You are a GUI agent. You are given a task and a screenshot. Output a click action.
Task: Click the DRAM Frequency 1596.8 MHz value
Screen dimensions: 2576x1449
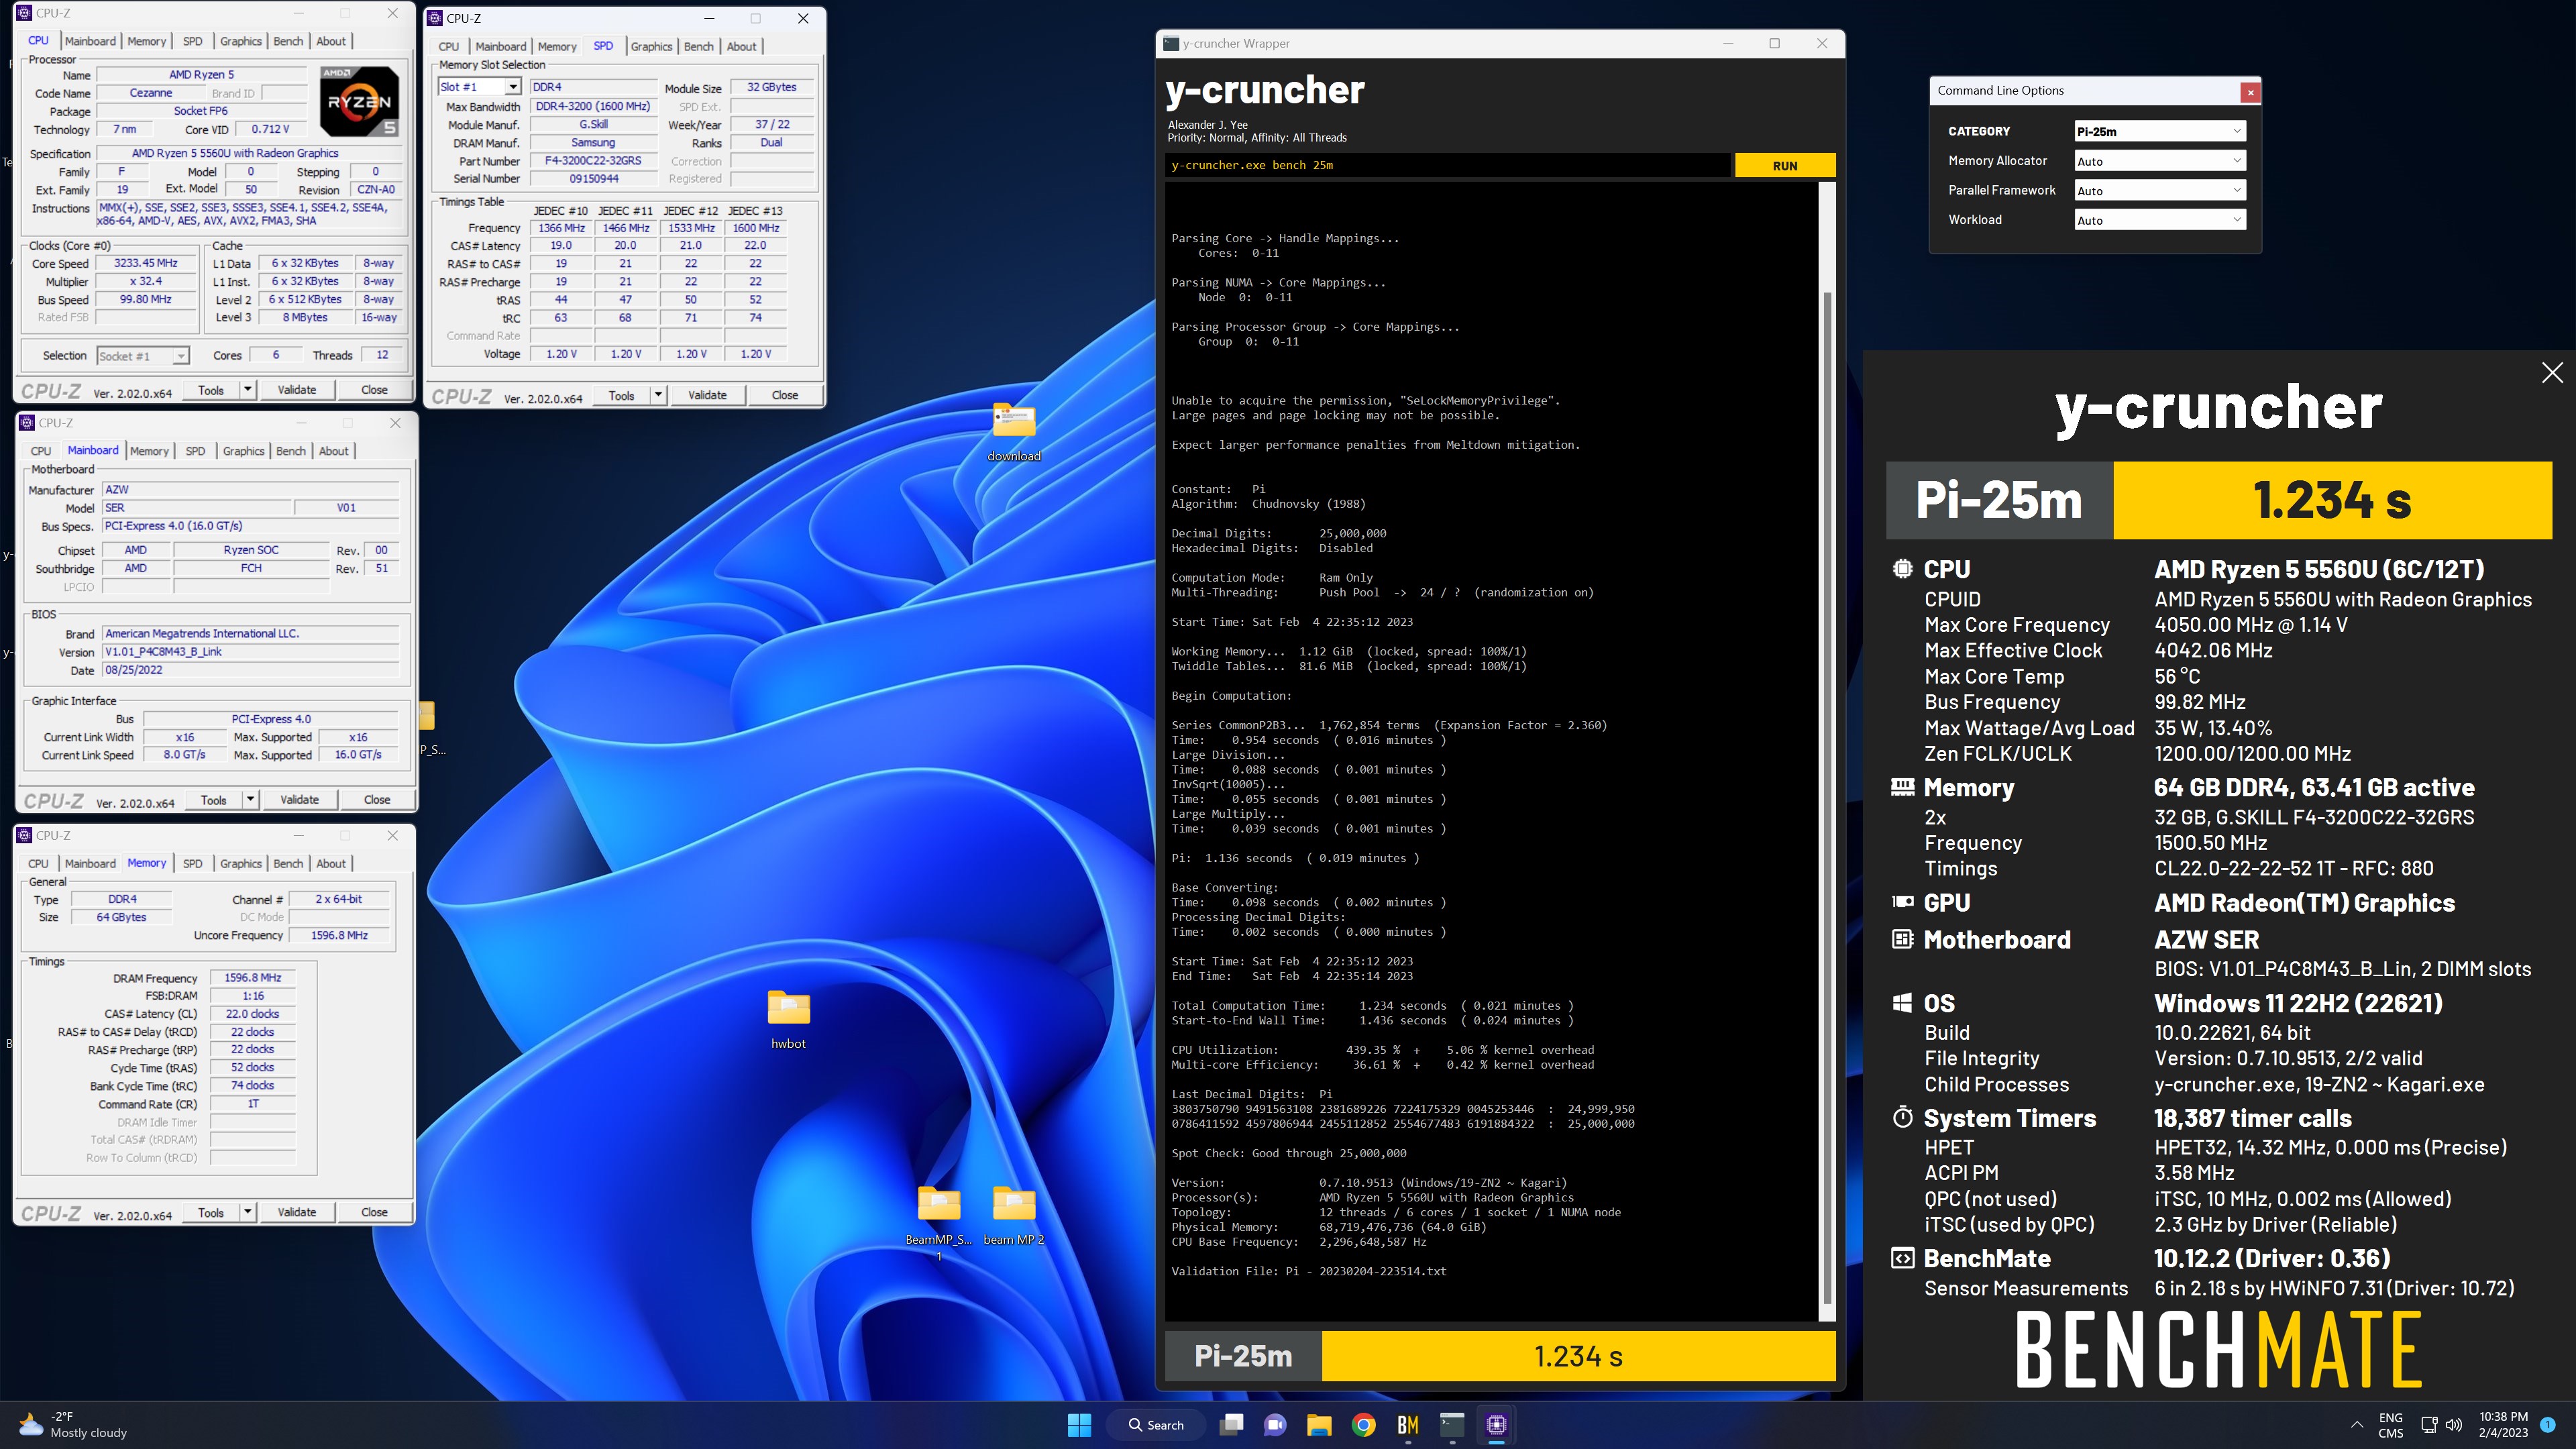253,978
